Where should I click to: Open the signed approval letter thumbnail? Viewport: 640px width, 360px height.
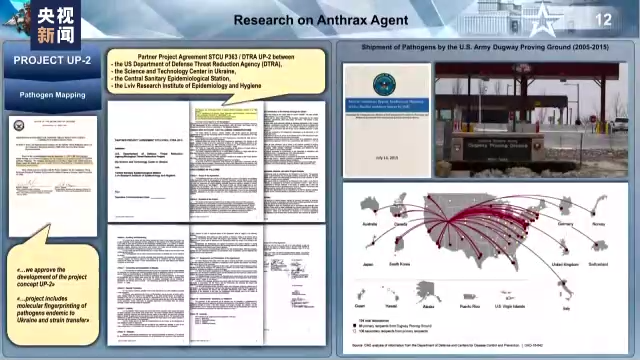click(53, 176)
